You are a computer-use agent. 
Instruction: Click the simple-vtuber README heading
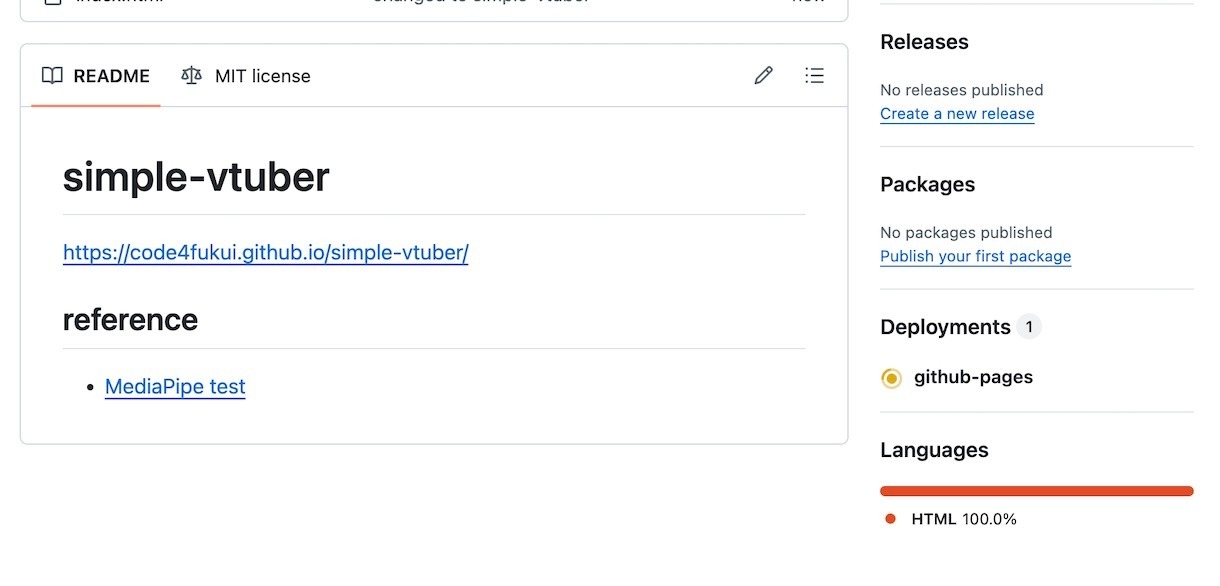point(196,177)
